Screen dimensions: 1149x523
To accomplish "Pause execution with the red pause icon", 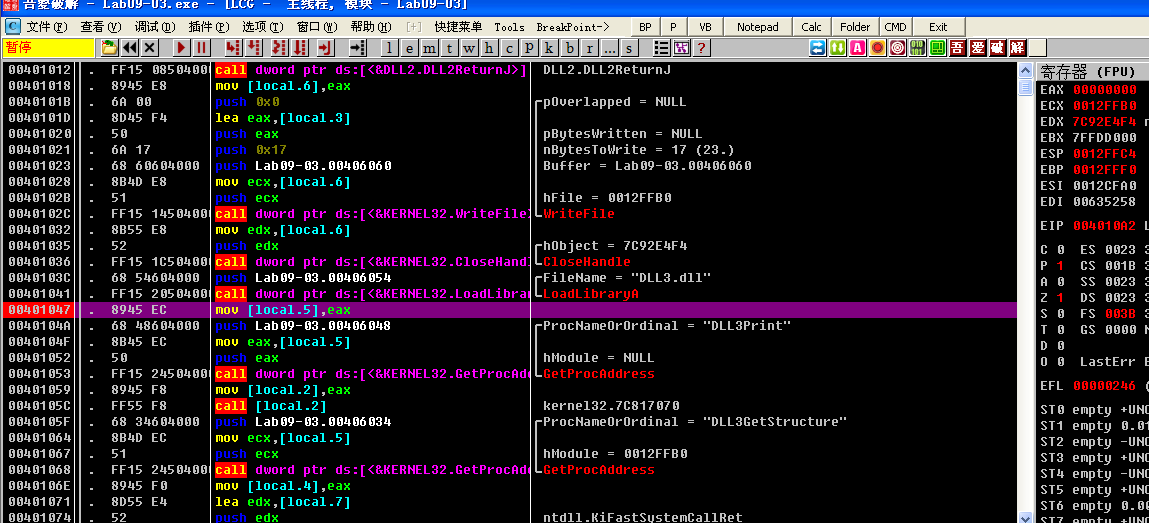I will point(201,48).
